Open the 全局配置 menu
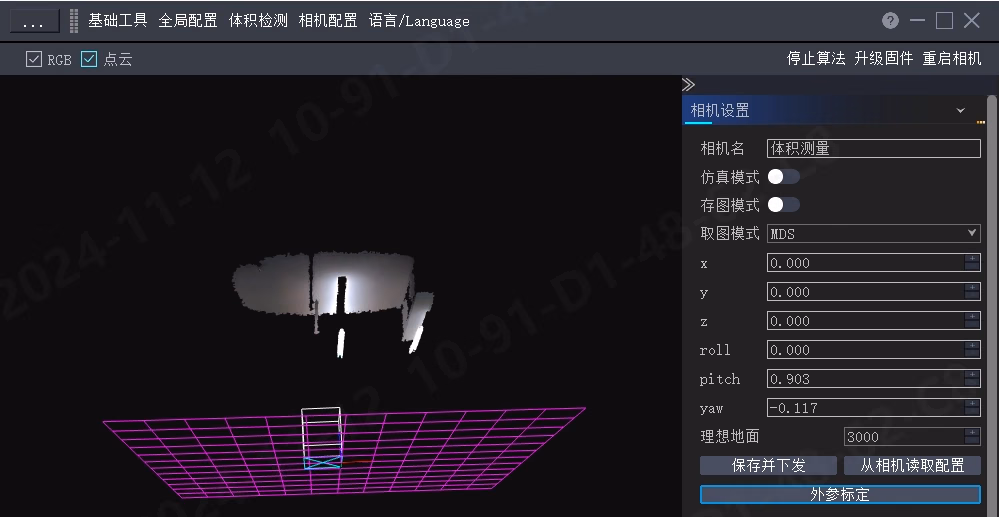The width and height of the screenshot is (999, 517). pos(188,20)
